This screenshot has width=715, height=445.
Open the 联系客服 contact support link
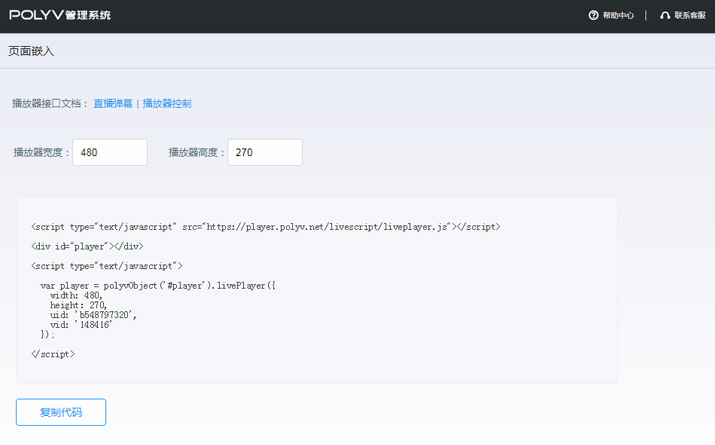[690, 15]
